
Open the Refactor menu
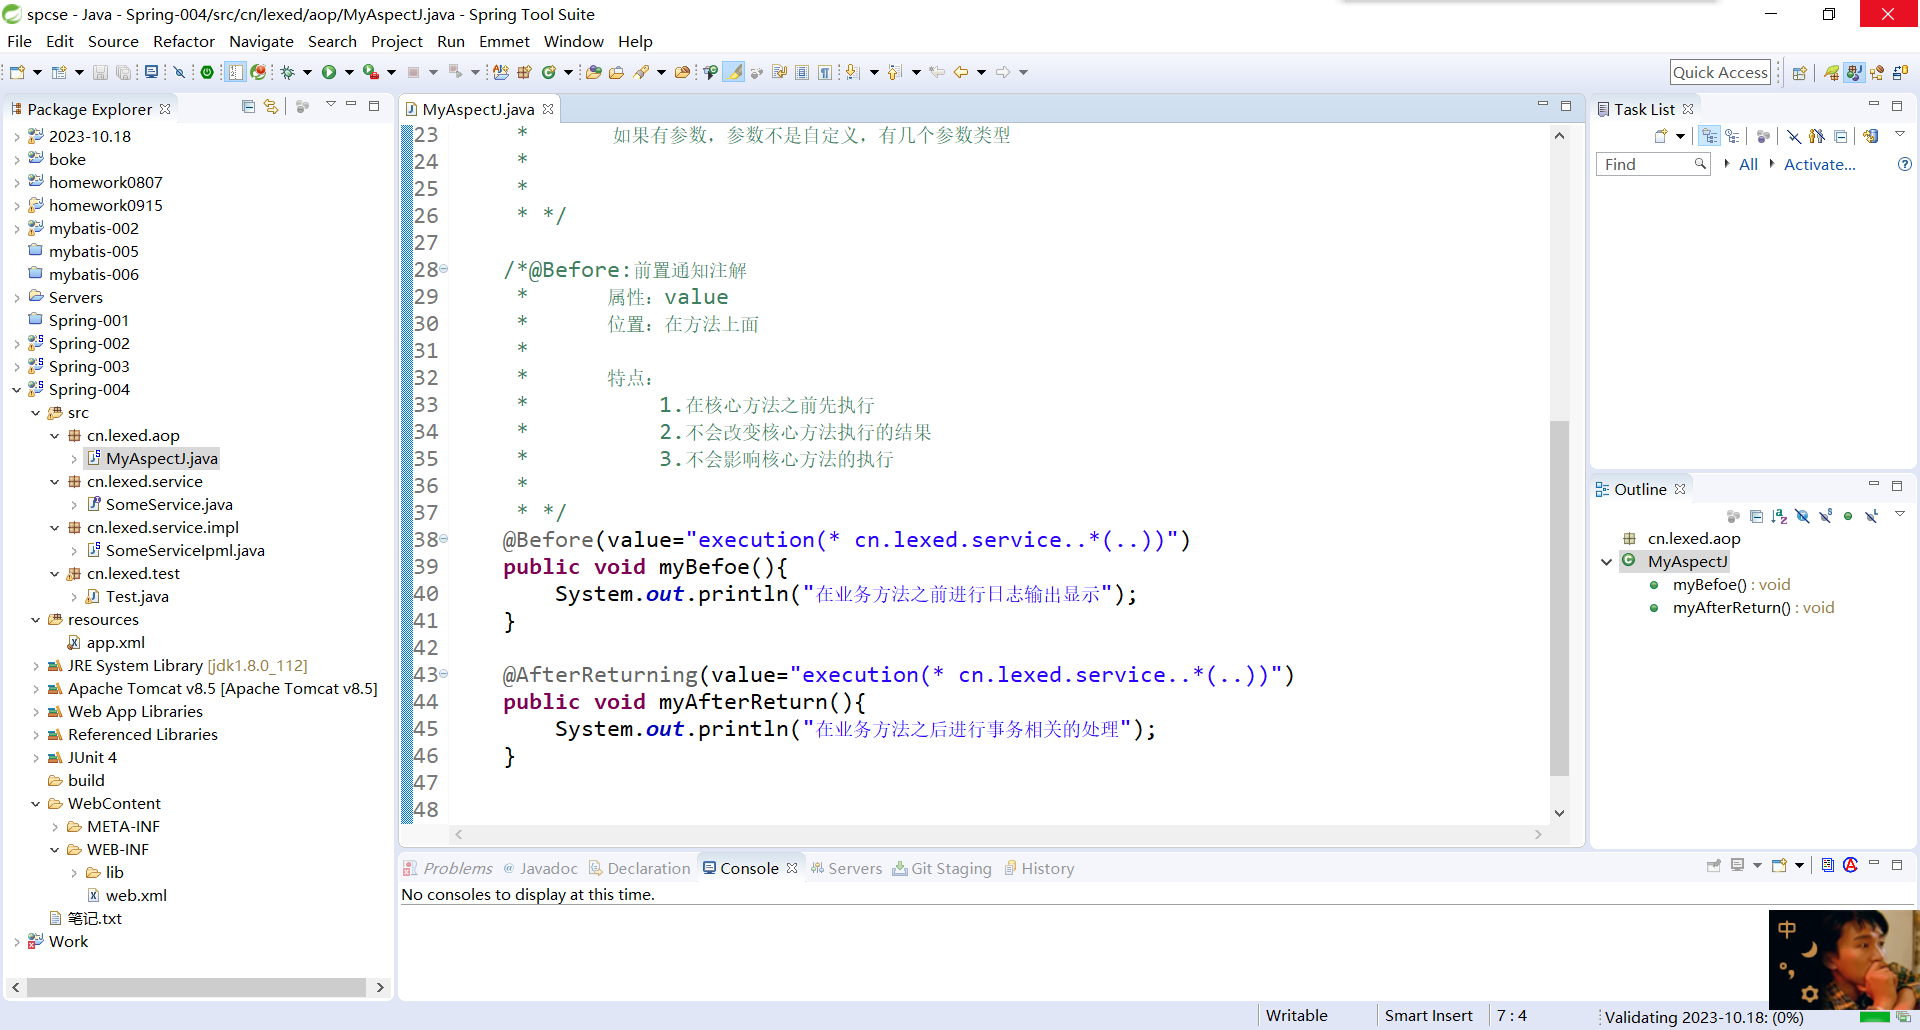tap(183, 41)
